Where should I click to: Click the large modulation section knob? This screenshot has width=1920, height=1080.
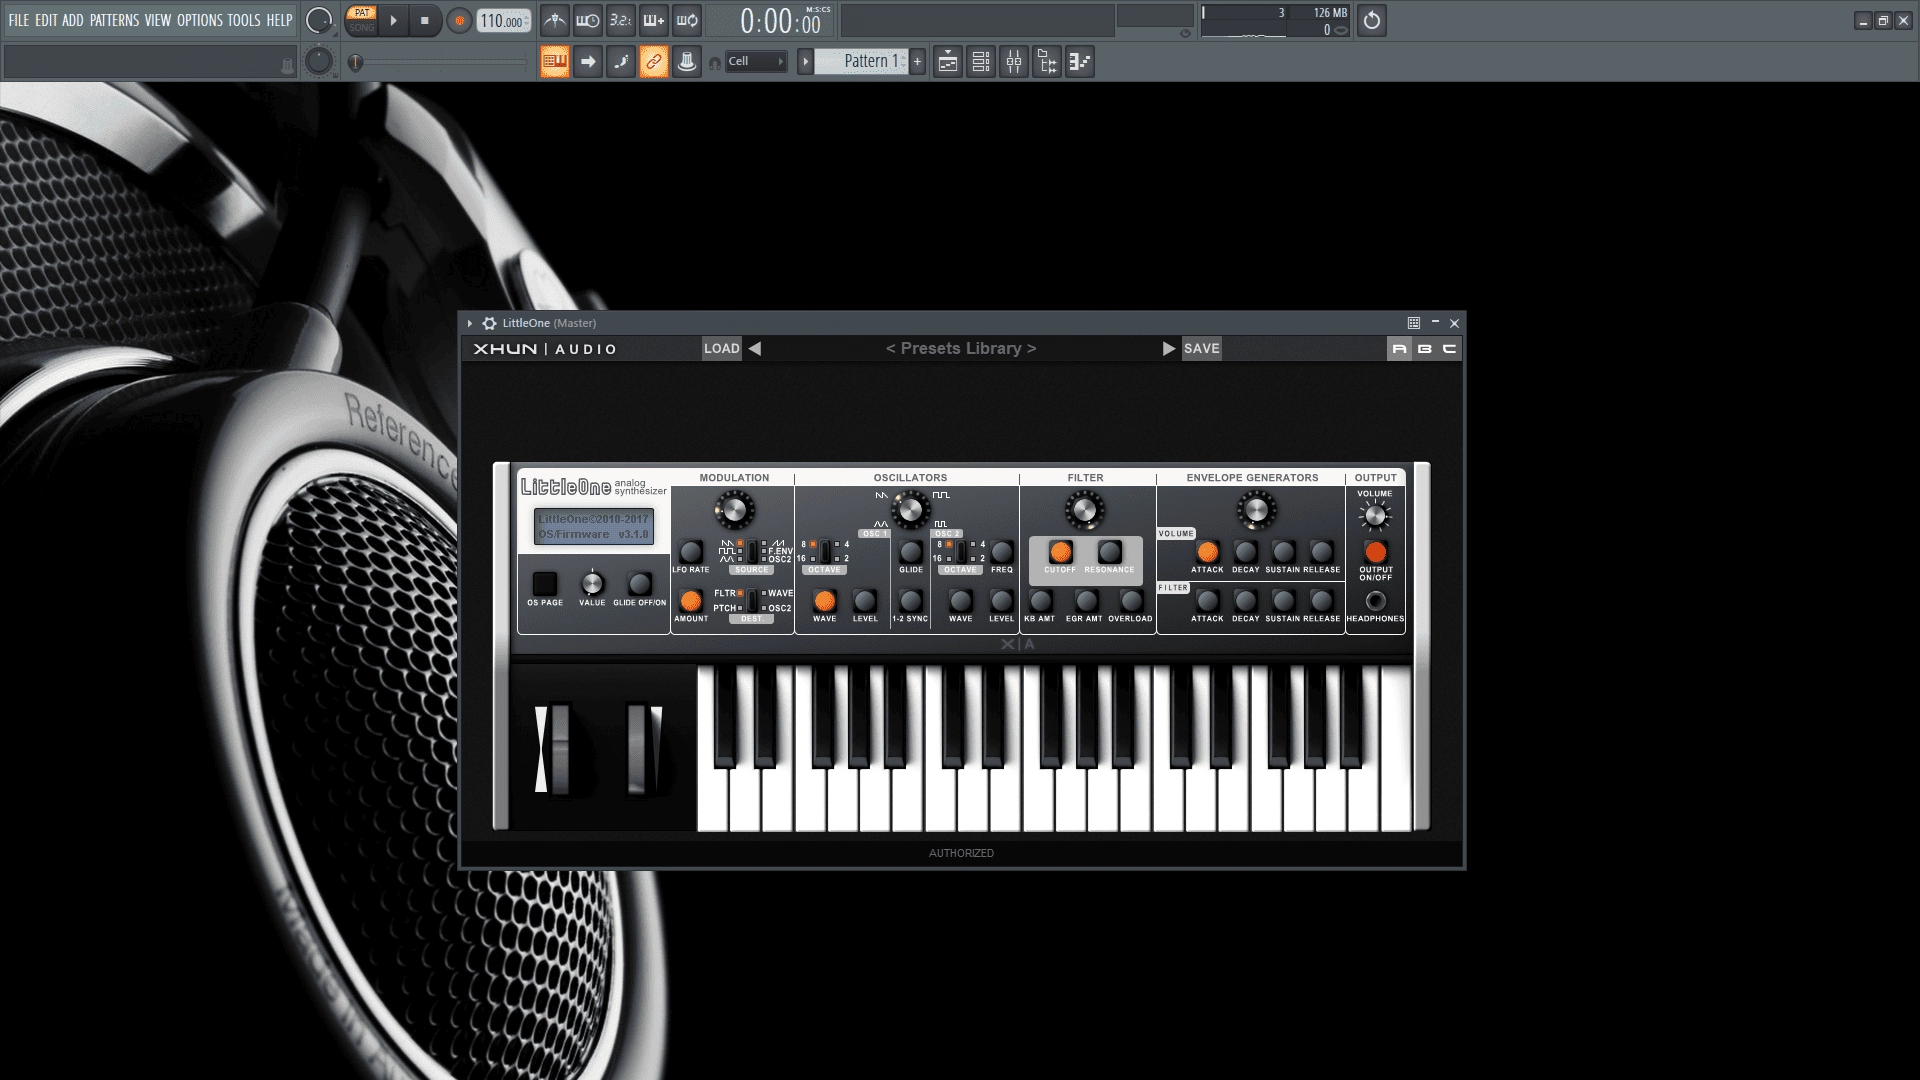pos(734,511)
